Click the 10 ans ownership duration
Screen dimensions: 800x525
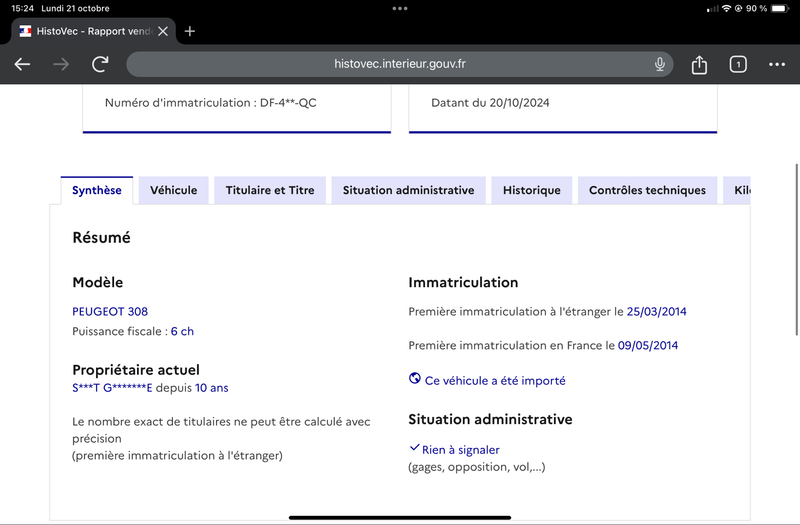point(211,388)
